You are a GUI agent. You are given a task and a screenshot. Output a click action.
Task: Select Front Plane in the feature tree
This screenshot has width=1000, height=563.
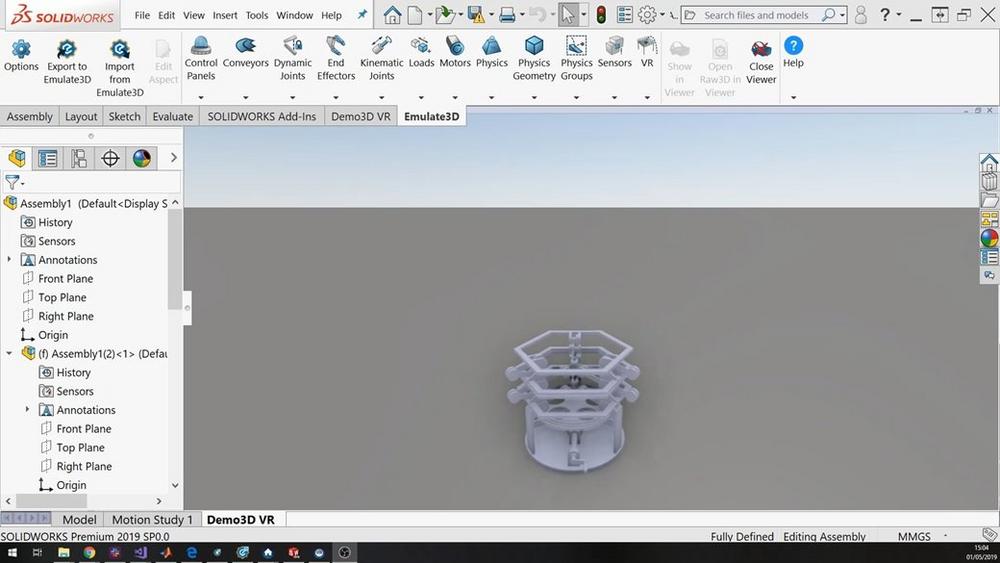[x=65, y=279]
